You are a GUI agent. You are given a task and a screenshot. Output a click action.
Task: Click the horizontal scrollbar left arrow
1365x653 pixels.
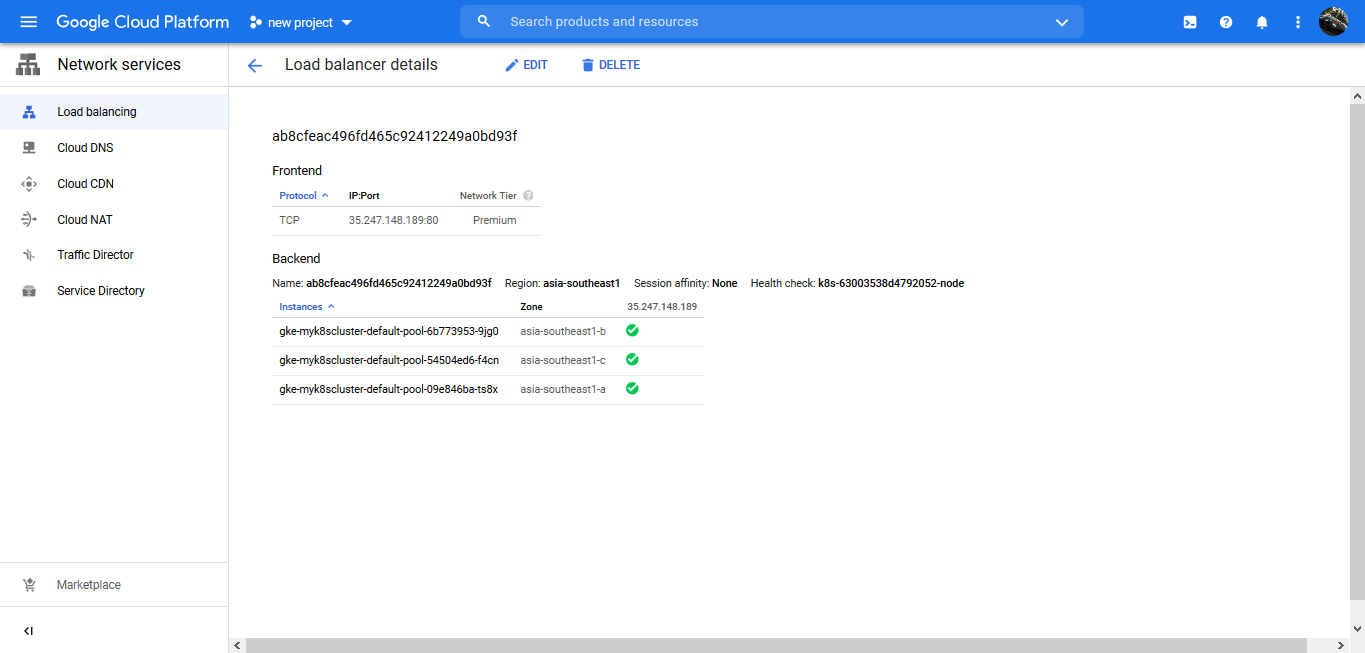click(x=237, y=645)
